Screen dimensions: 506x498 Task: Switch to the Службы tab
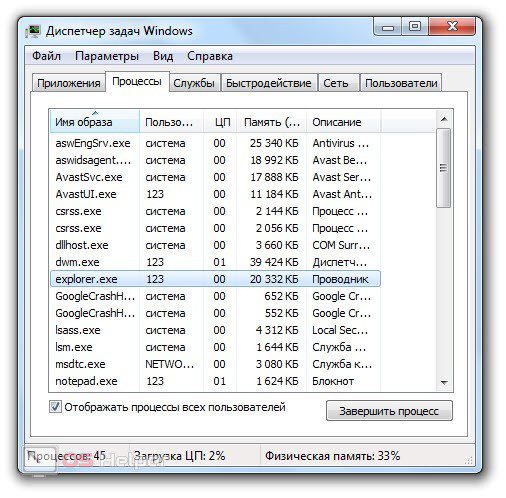(x=194, y=83)
